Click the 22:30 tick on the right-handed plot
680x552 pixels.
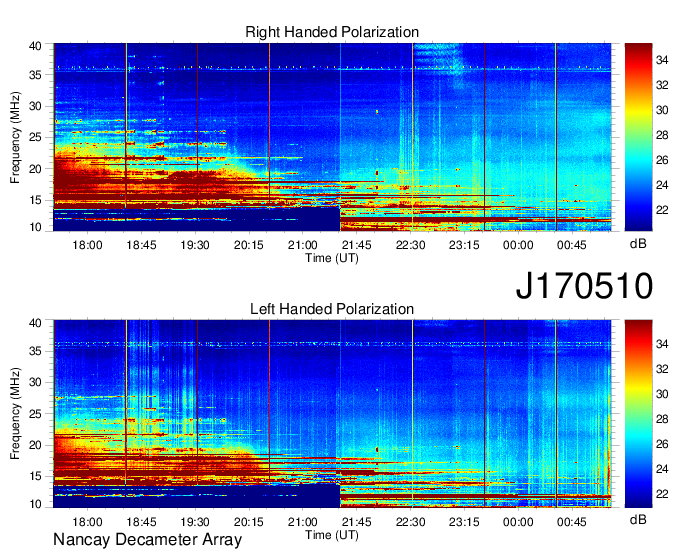coord(410,245)
